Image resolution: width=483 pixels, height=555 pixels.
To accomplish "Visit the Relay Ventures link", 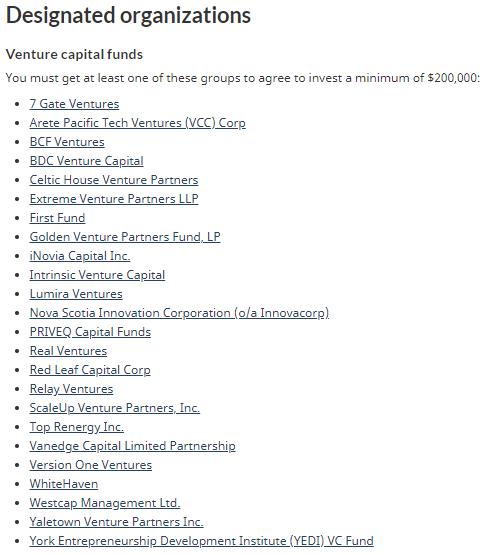I will pyautogui.click(x=71, y=389).
